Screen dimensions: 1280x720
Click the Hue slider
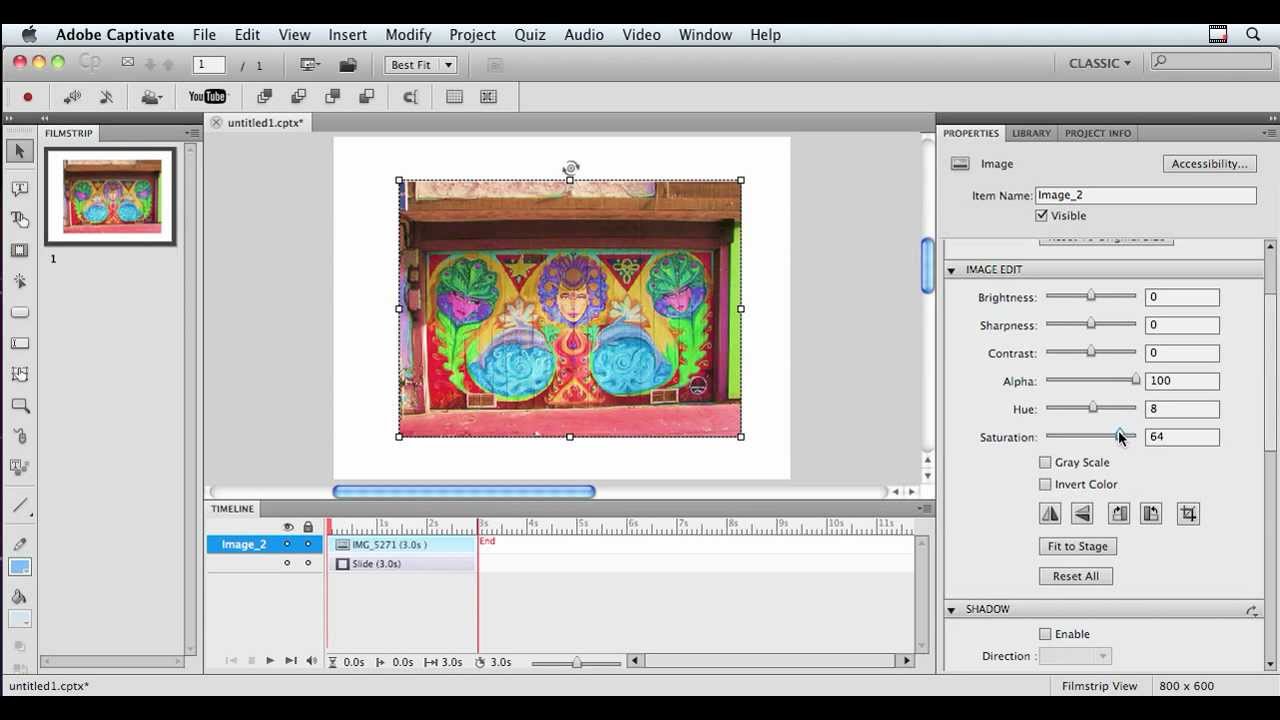click(x=1091, y=408)
